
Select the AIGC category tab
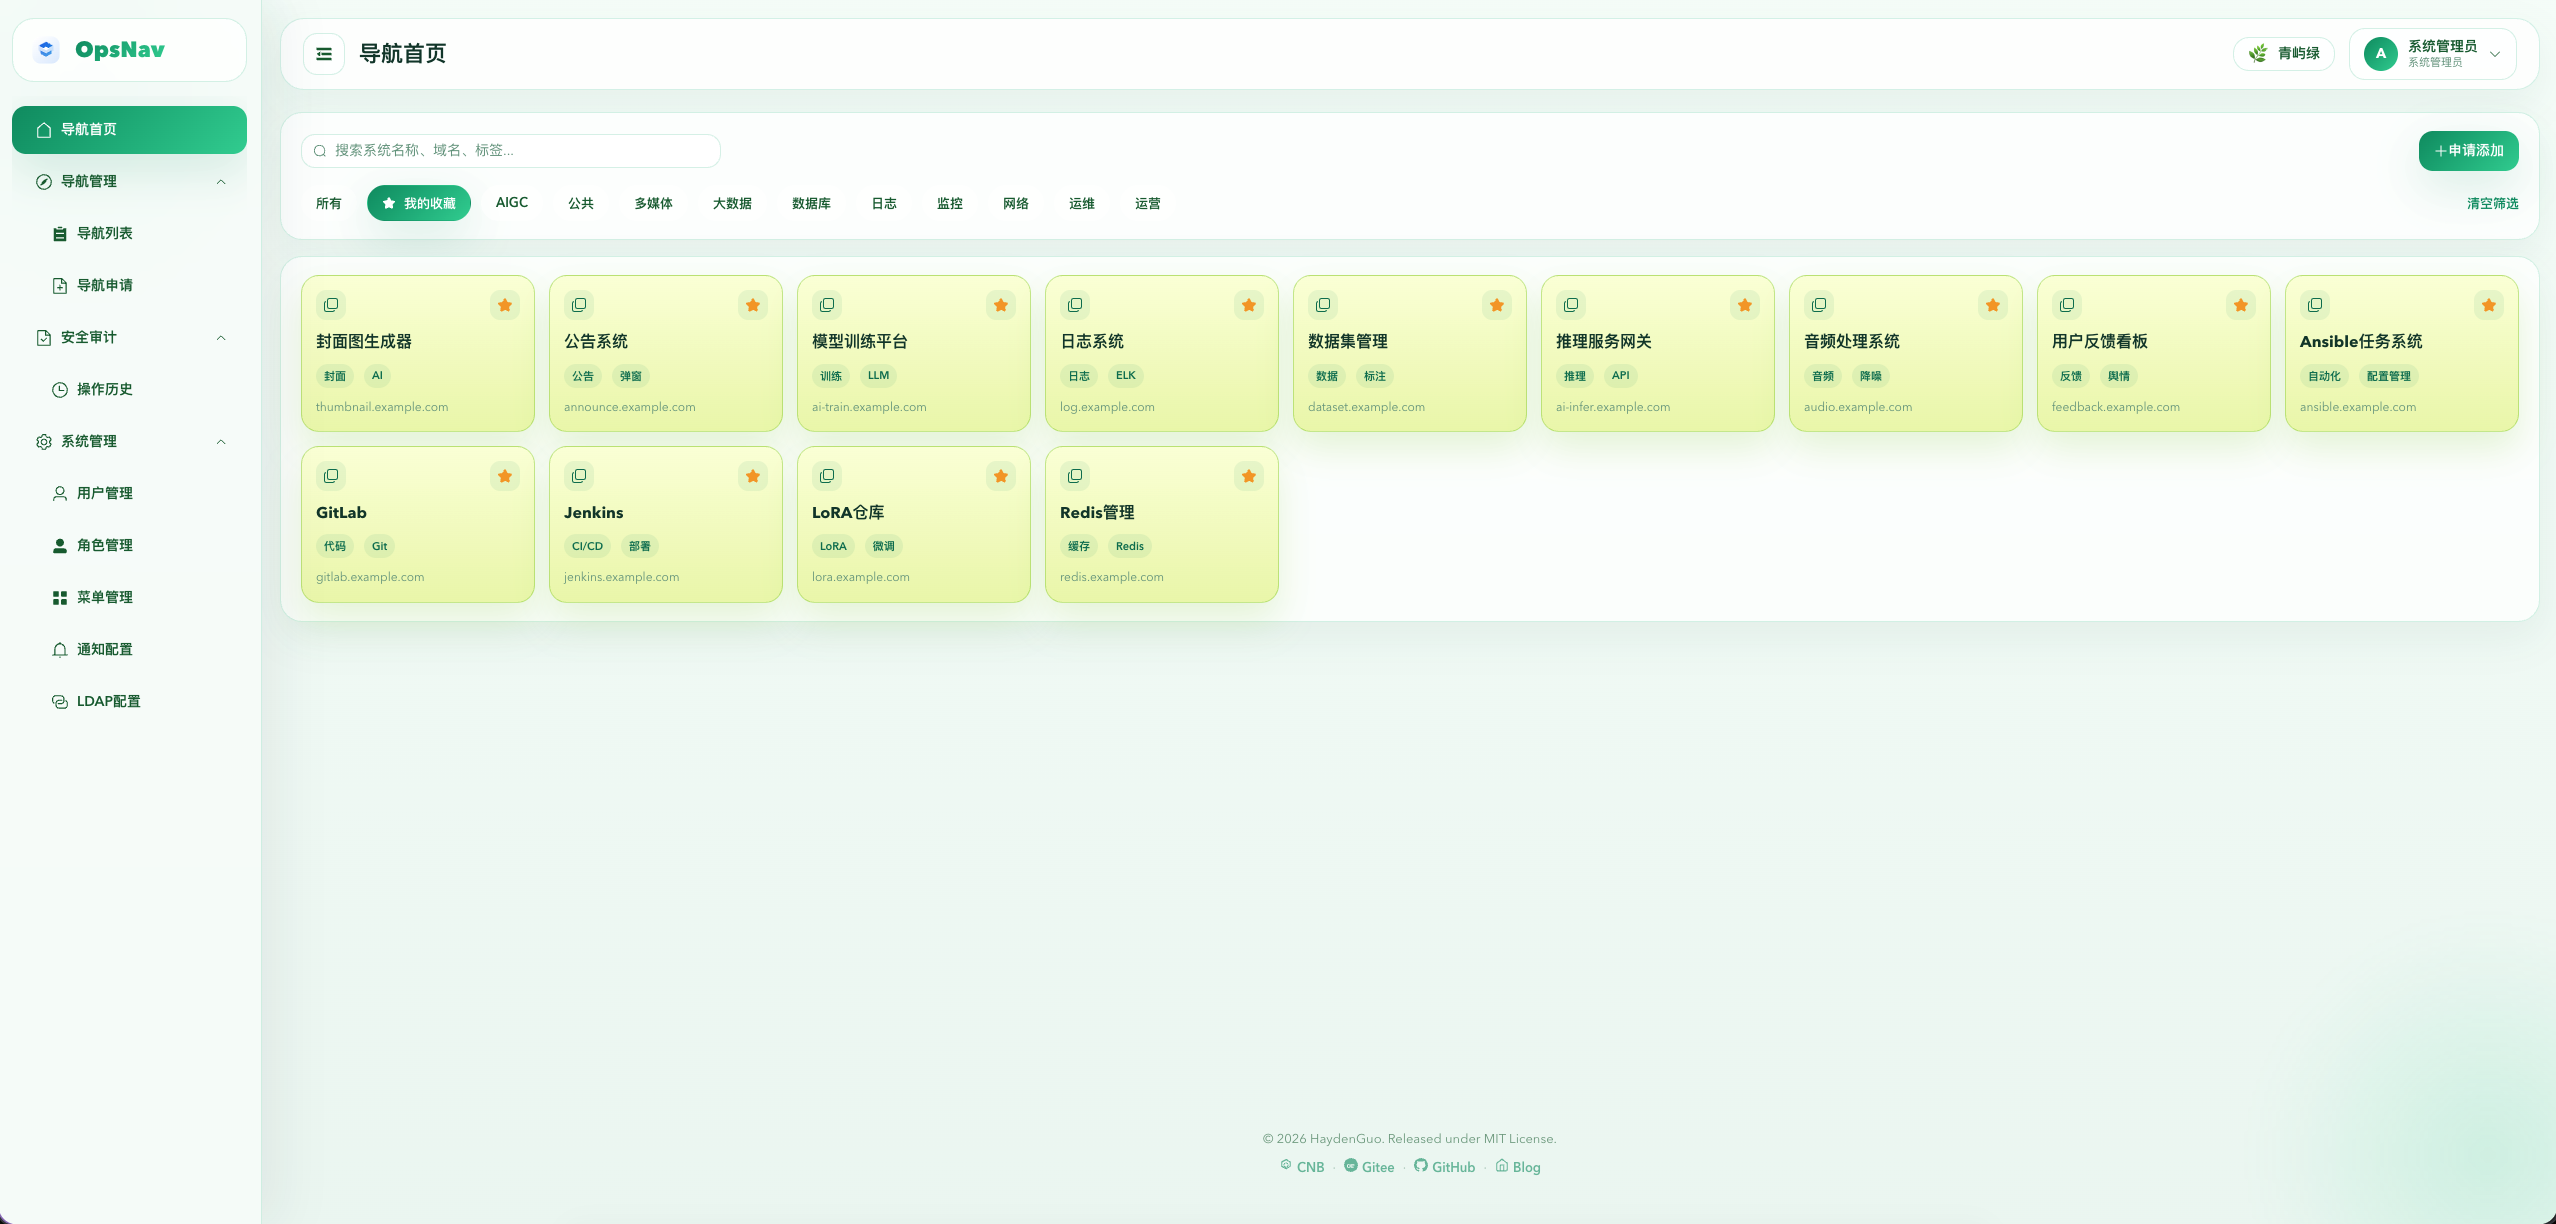512,203
